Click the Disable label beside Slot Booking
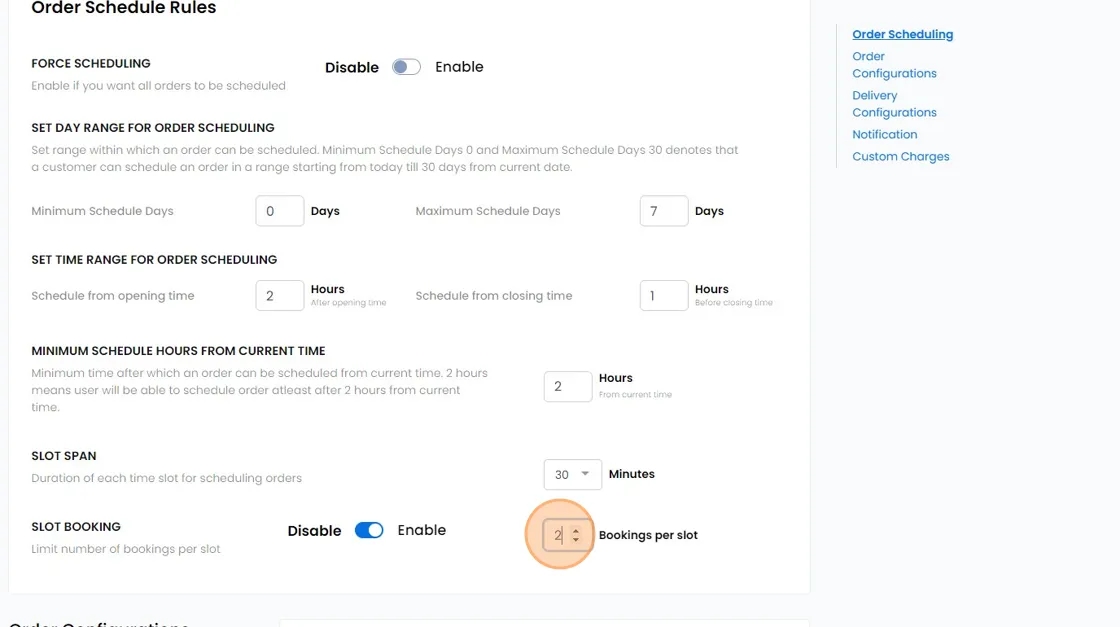Viewport: 1120px width, 627px height. [x=314, y=531]
